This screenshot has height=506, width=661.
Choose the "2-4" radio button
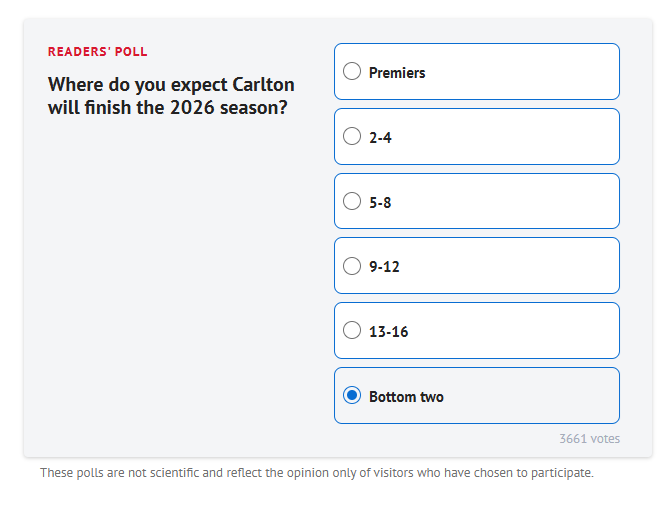(x=352, y=137)
